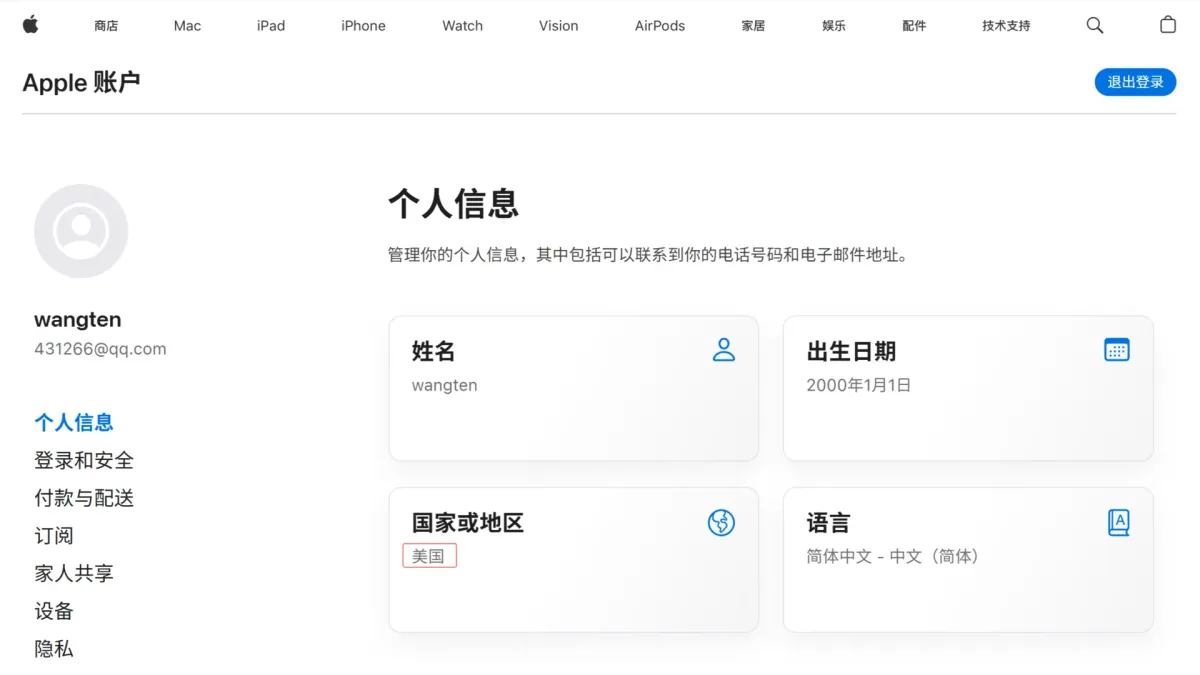1200x675 pixels.
Task: Open the 配件 menu
Action: pyautogui.click(x=914, y=26)
